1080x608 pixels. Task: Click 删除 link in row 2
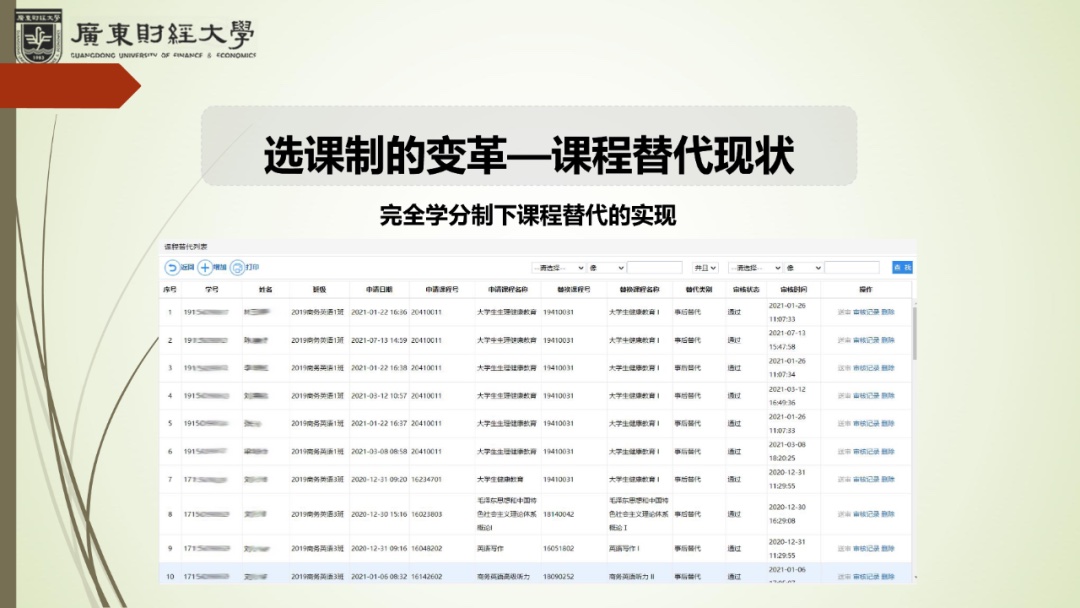pyautogui.click(x=888, y=340)
